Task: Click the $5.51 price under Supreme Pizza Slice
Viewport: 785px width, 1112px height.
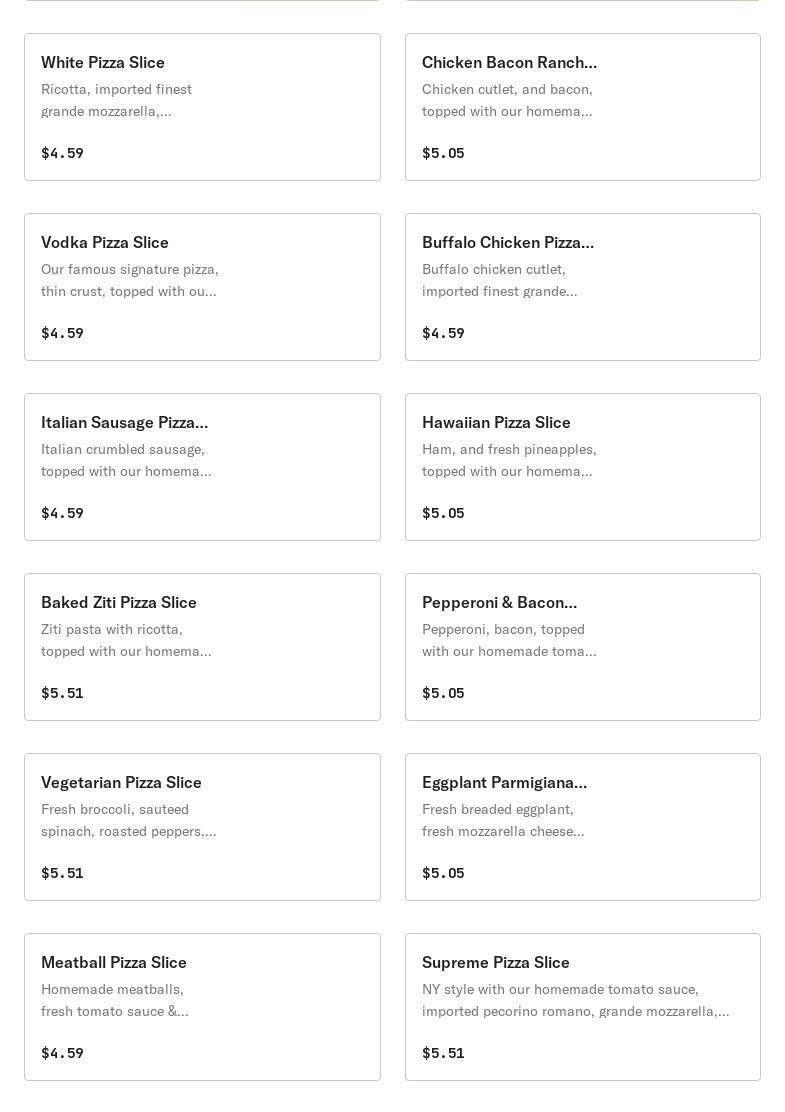Action: tap(443, 1053)
